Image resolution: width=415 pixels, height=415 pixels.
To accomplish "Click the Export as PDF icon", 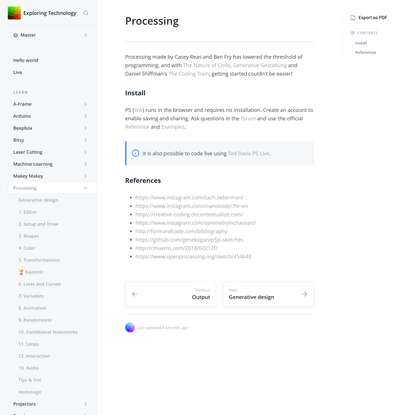I will (353, 18).
